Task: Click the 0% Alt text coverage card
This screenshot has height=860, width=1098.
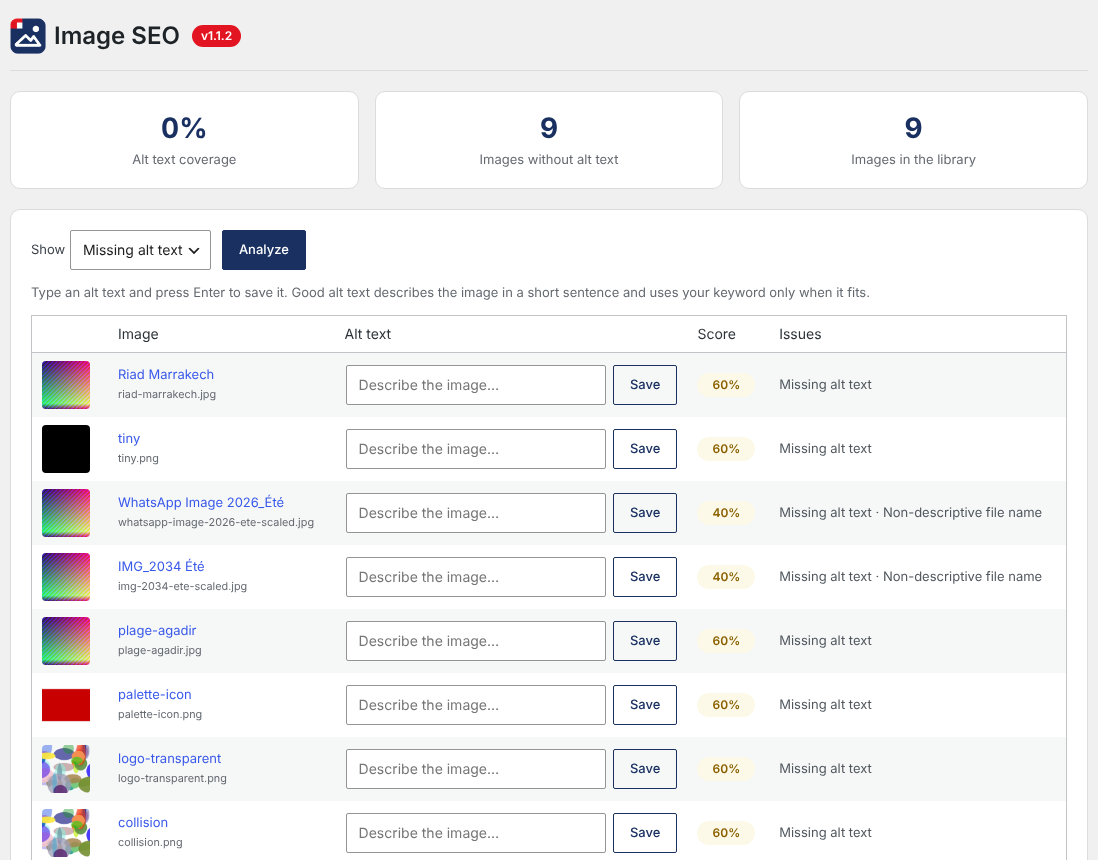Action: pos(184,140)
